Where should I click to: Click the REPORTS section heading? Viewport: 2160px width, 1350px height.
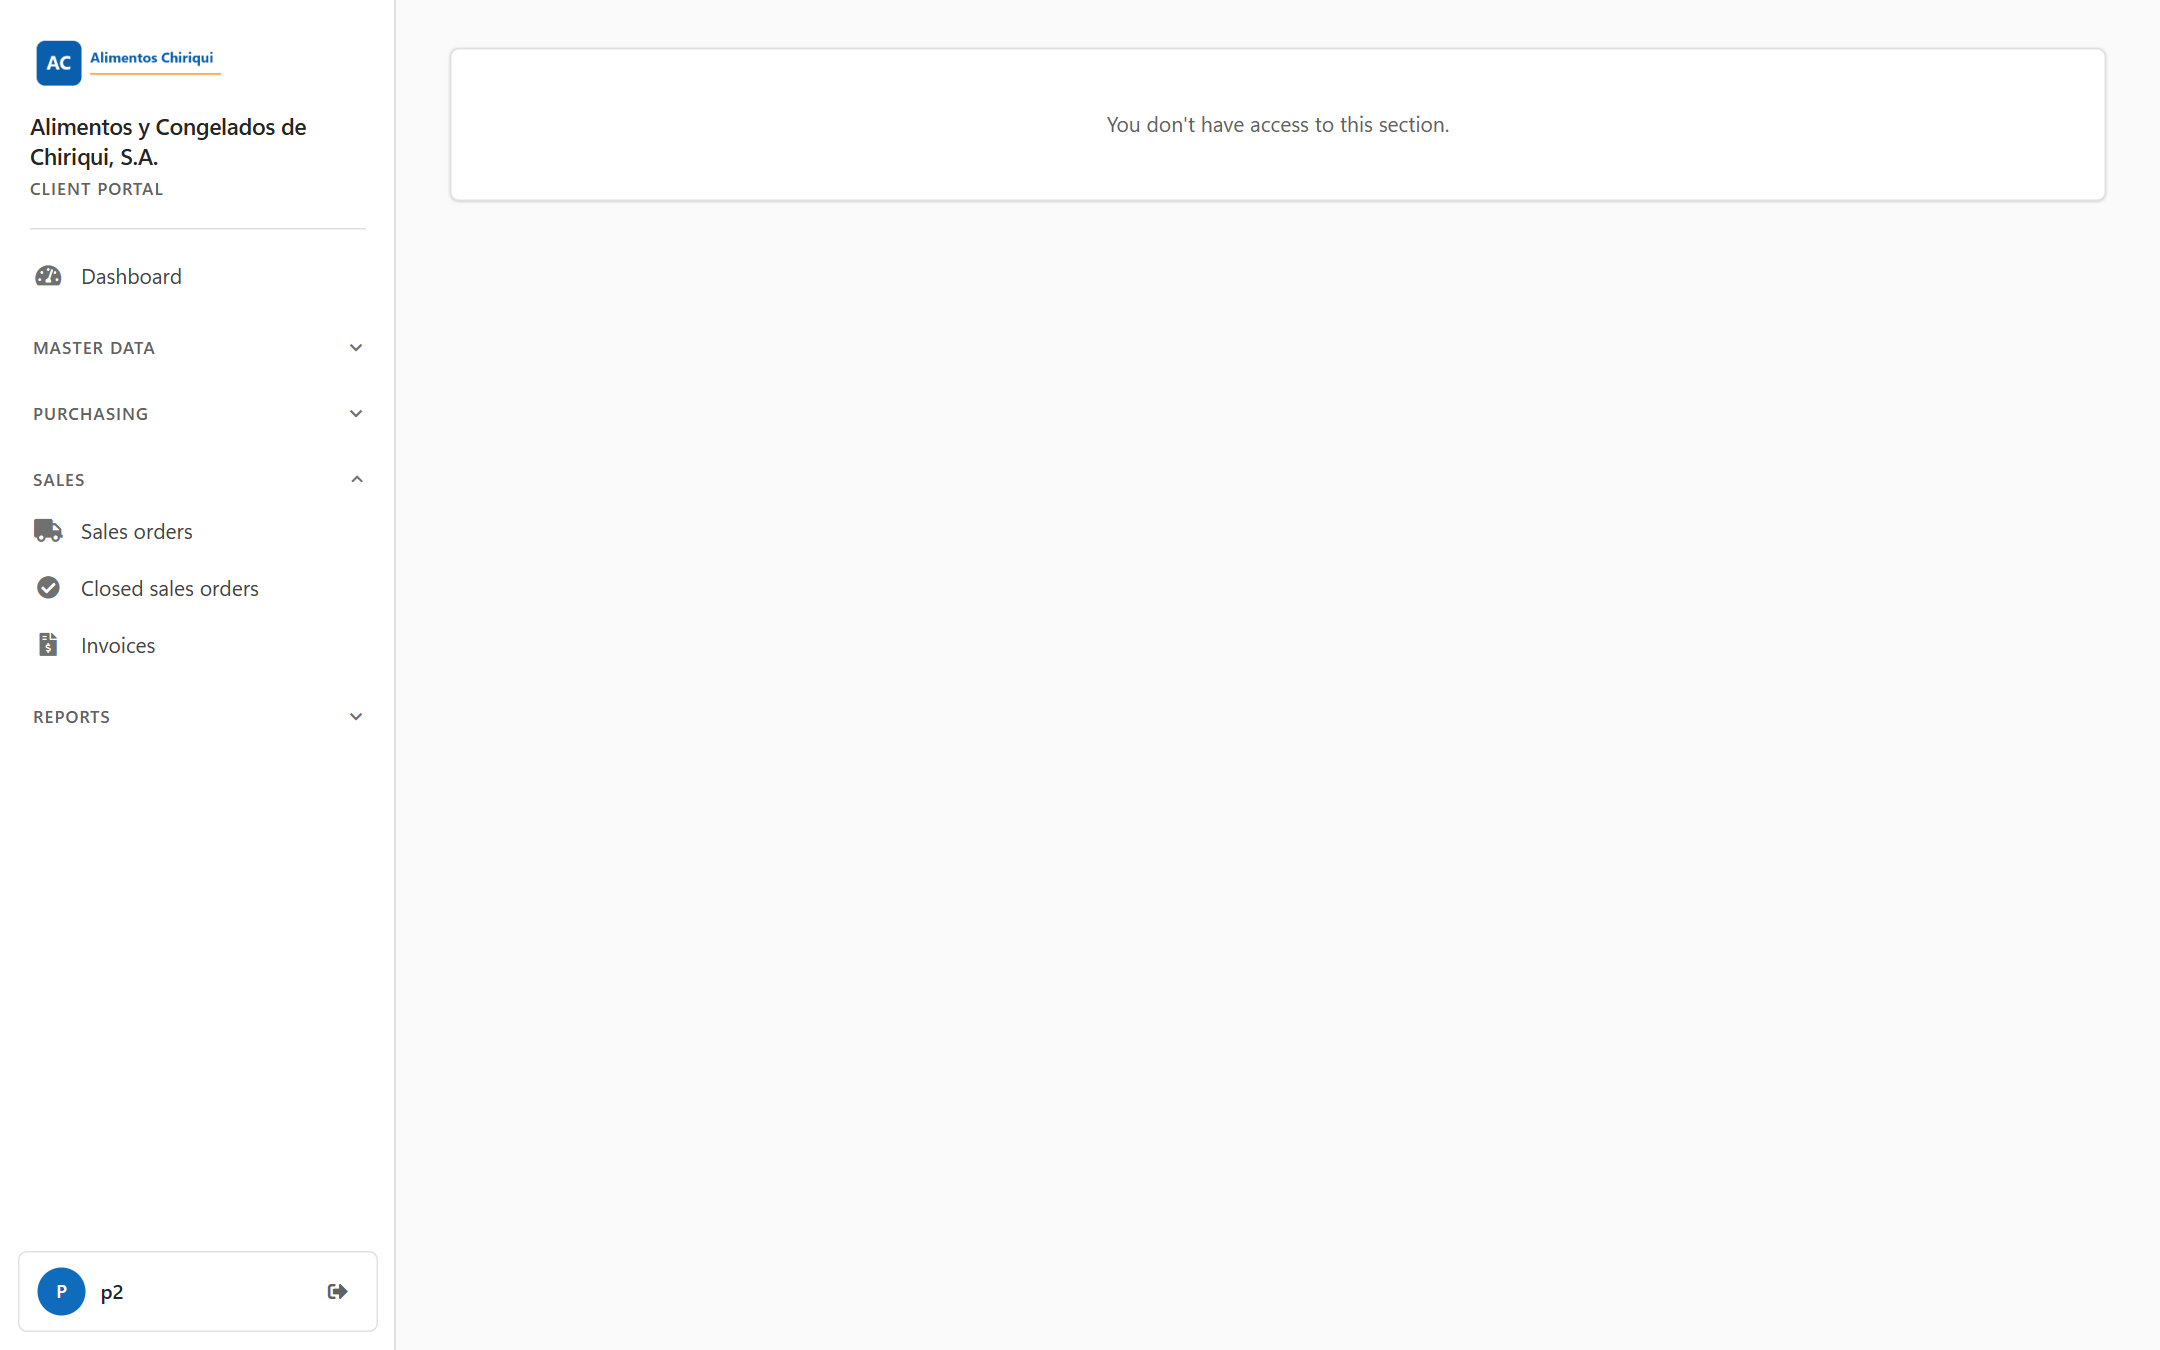click(71, 717)
